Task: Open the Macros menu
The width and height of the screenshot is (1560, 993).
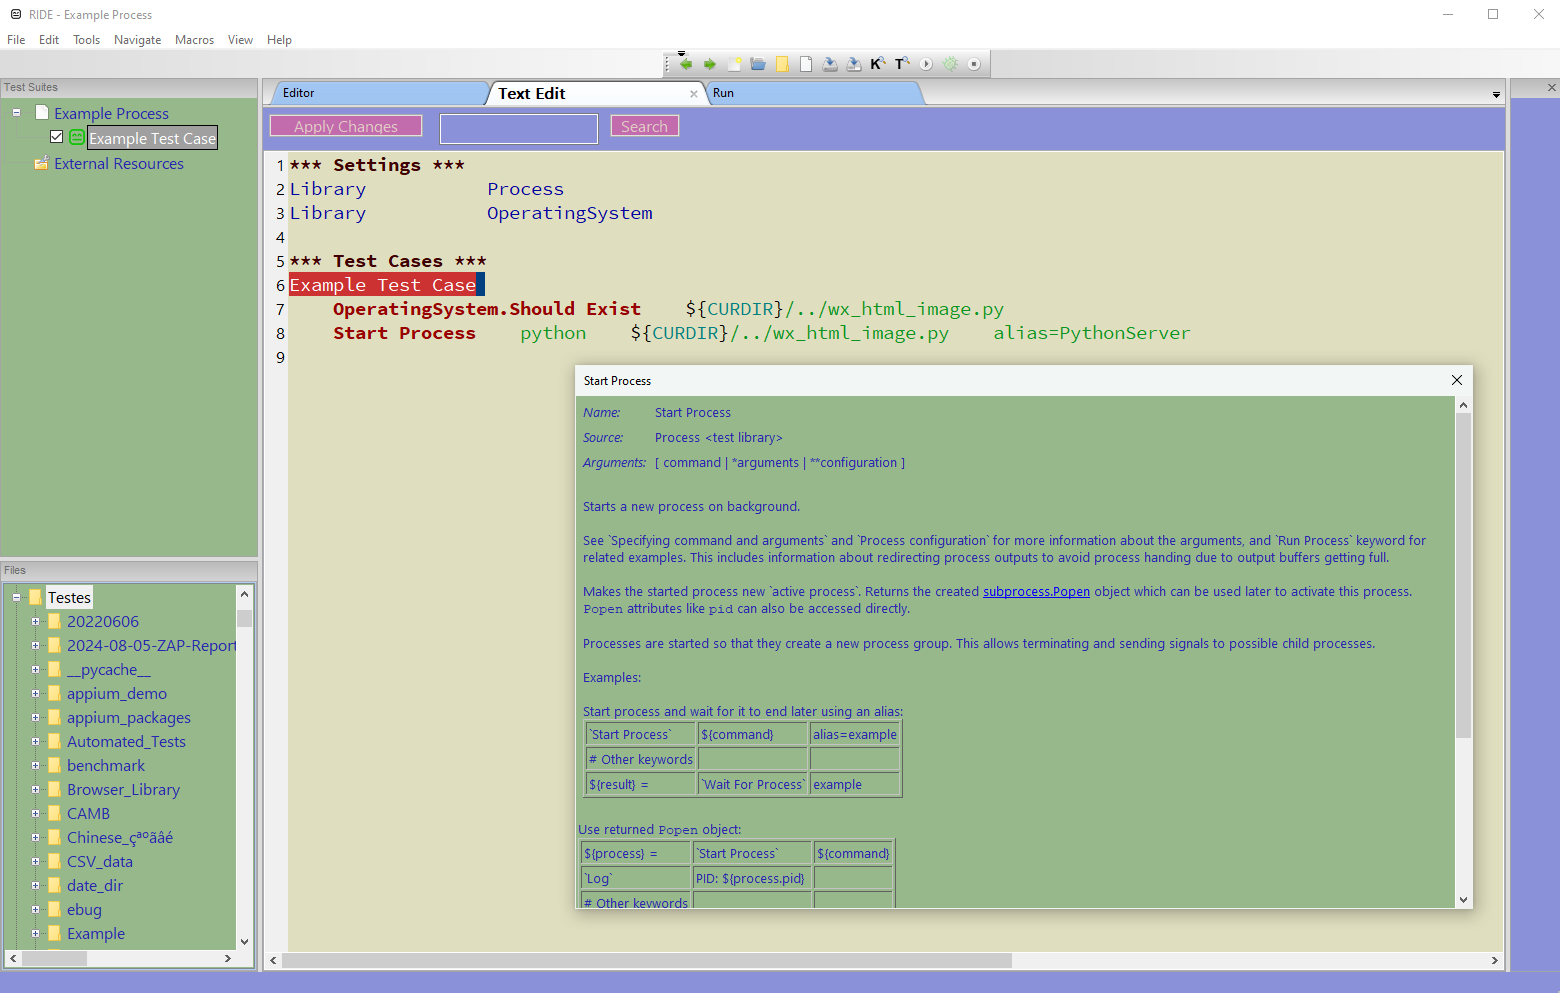Action: click(194, 40)
